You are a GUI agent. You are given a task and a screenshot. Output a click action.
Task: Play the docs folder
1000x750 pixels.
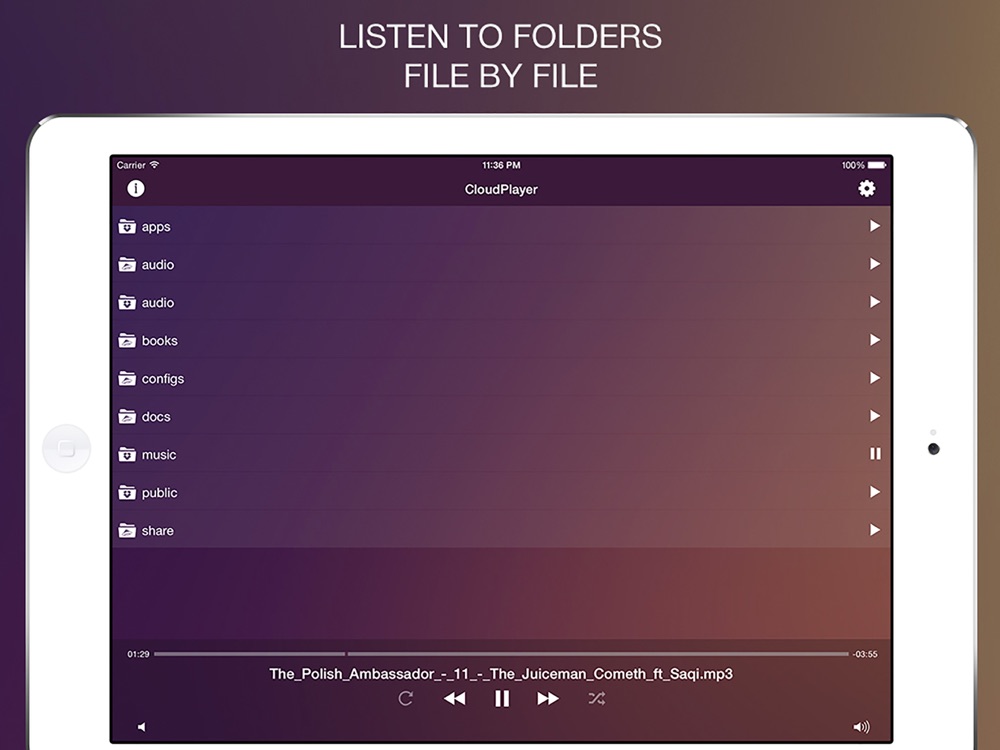(x=875, y=416)
